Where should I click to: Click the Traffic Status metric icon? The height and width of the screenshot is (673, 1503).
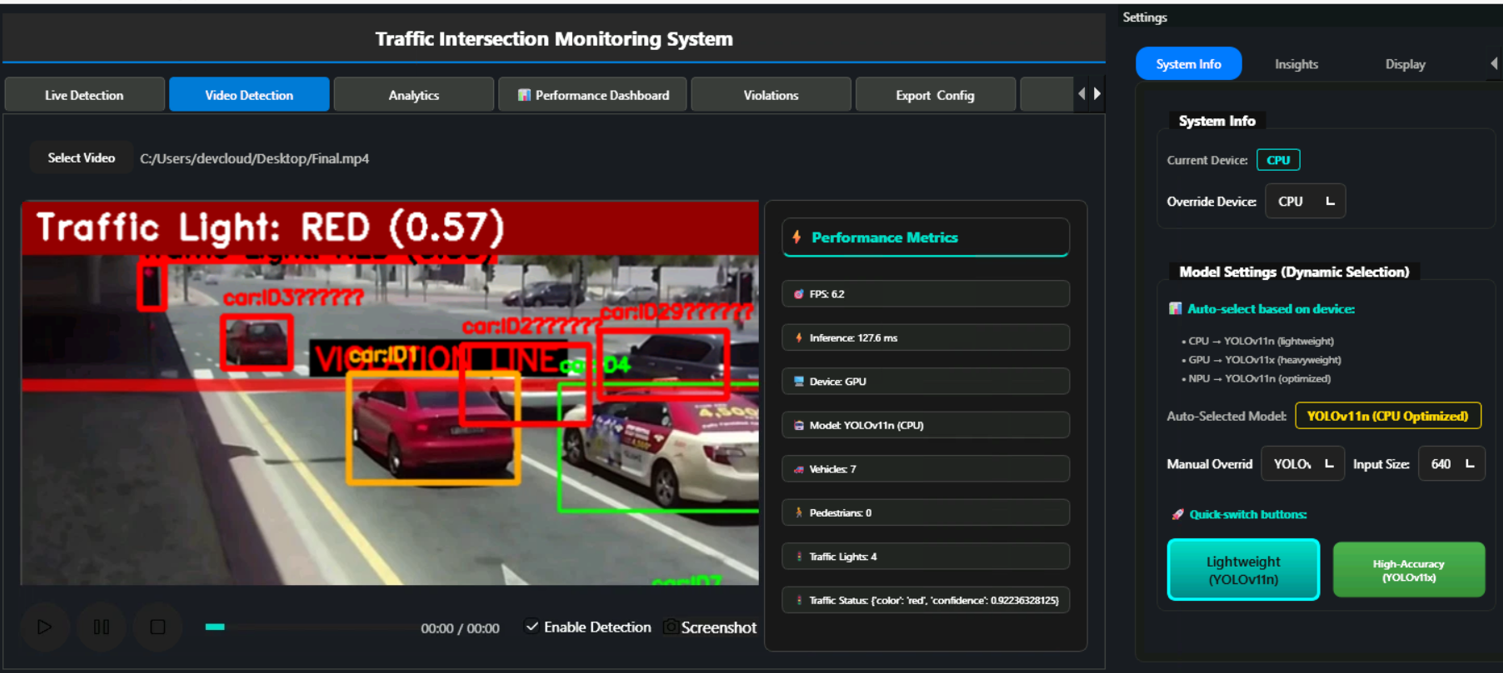pos(798,600)
